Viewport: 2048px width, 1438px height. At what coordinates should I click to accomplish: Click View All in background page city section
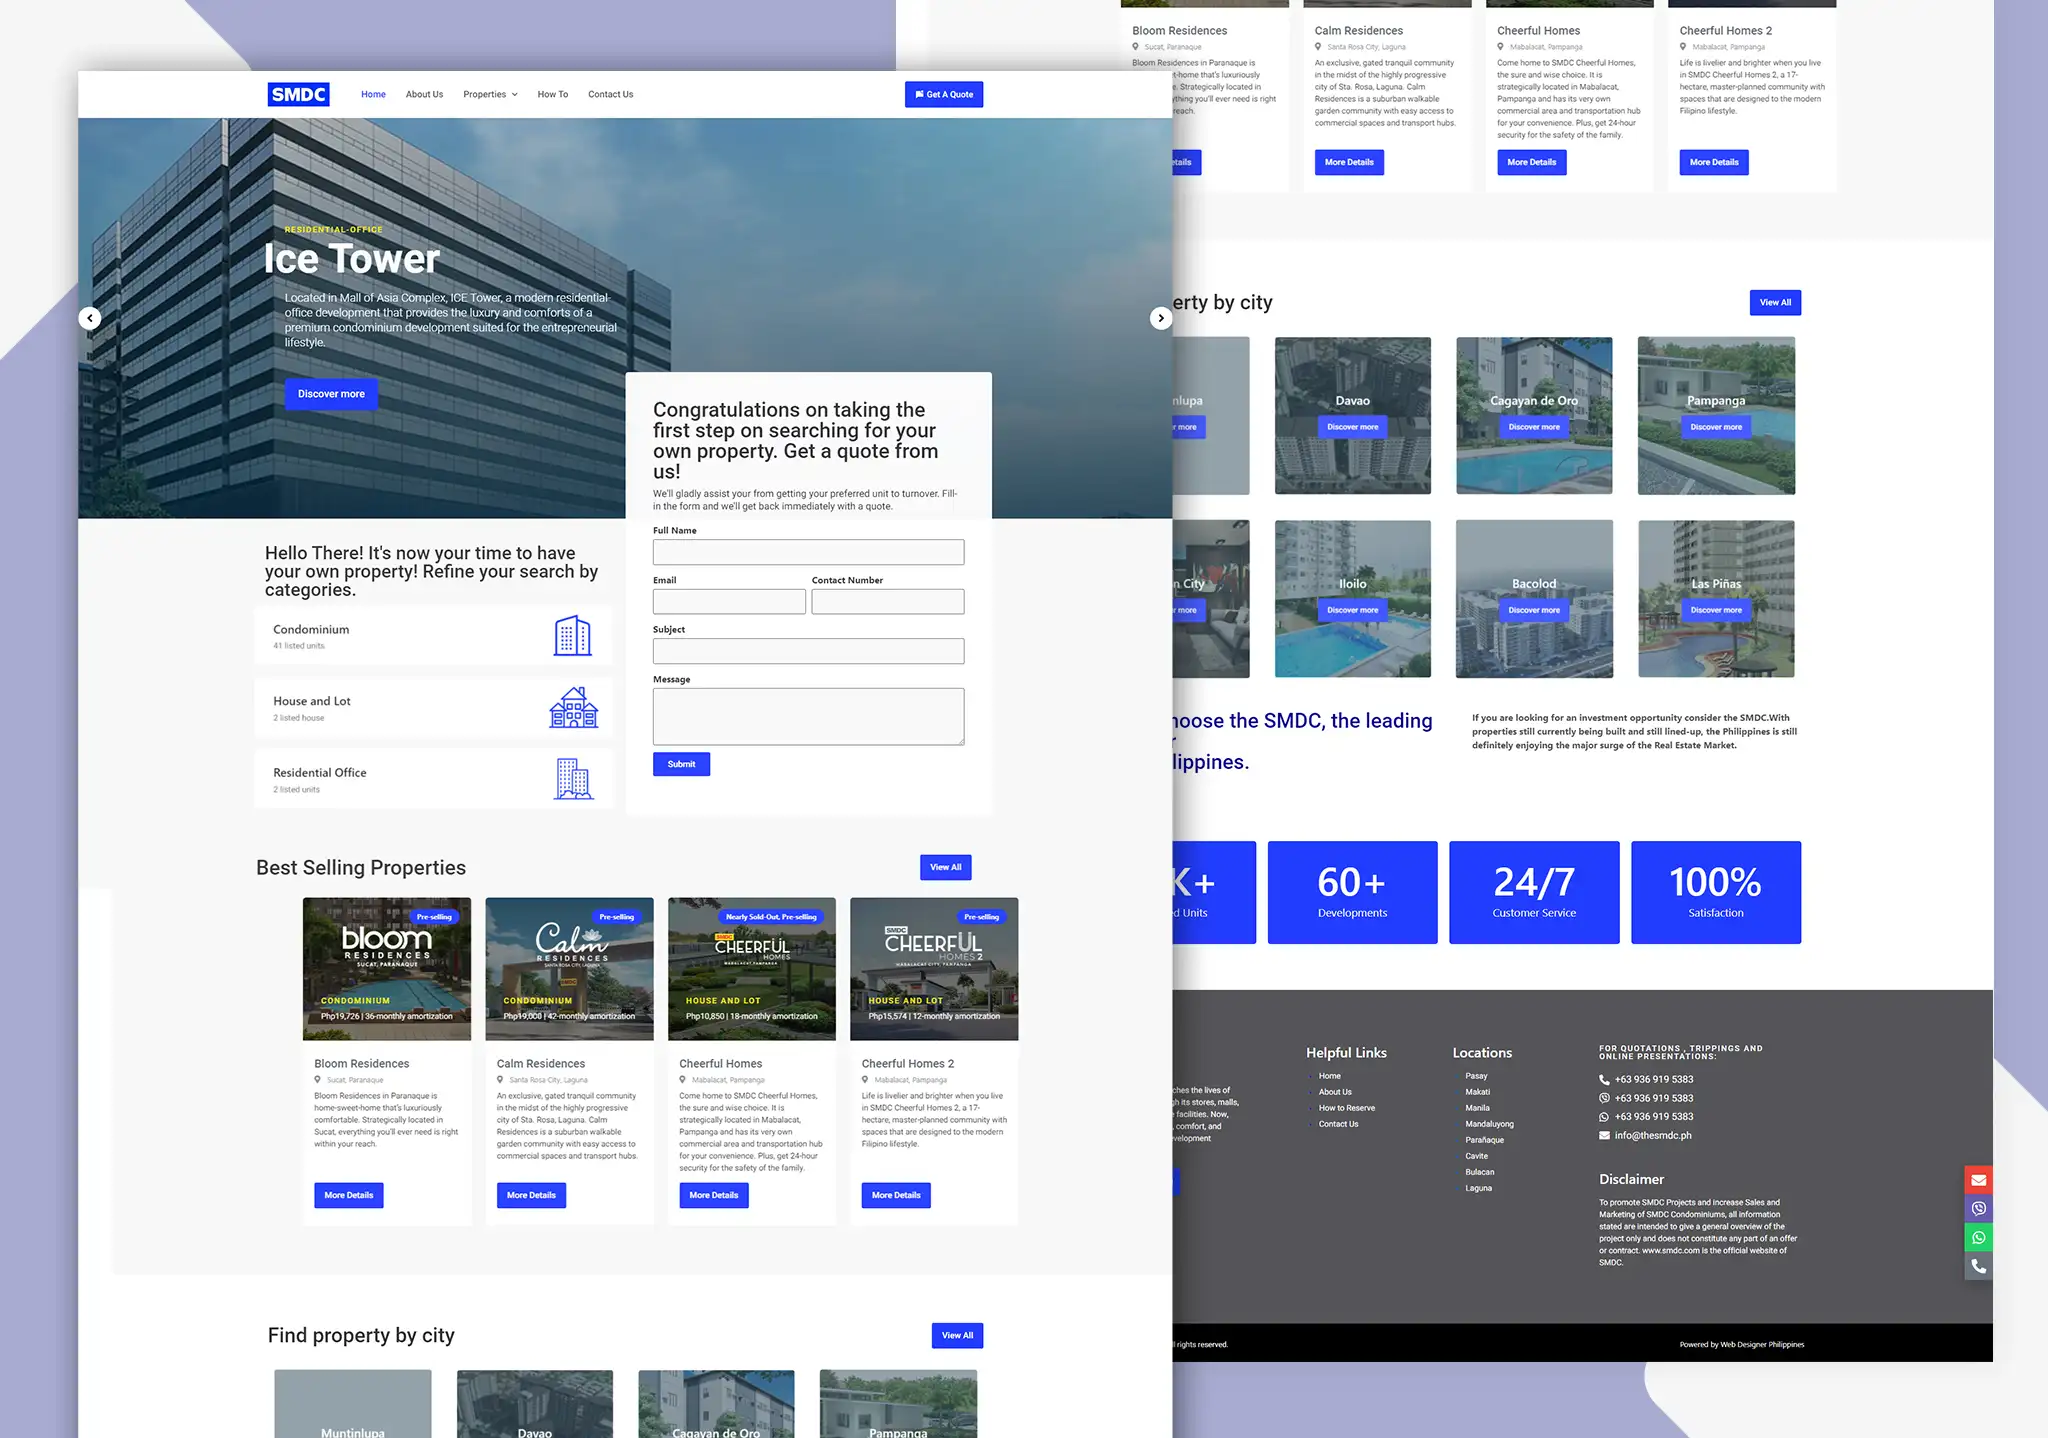(x=1775, y=302)
